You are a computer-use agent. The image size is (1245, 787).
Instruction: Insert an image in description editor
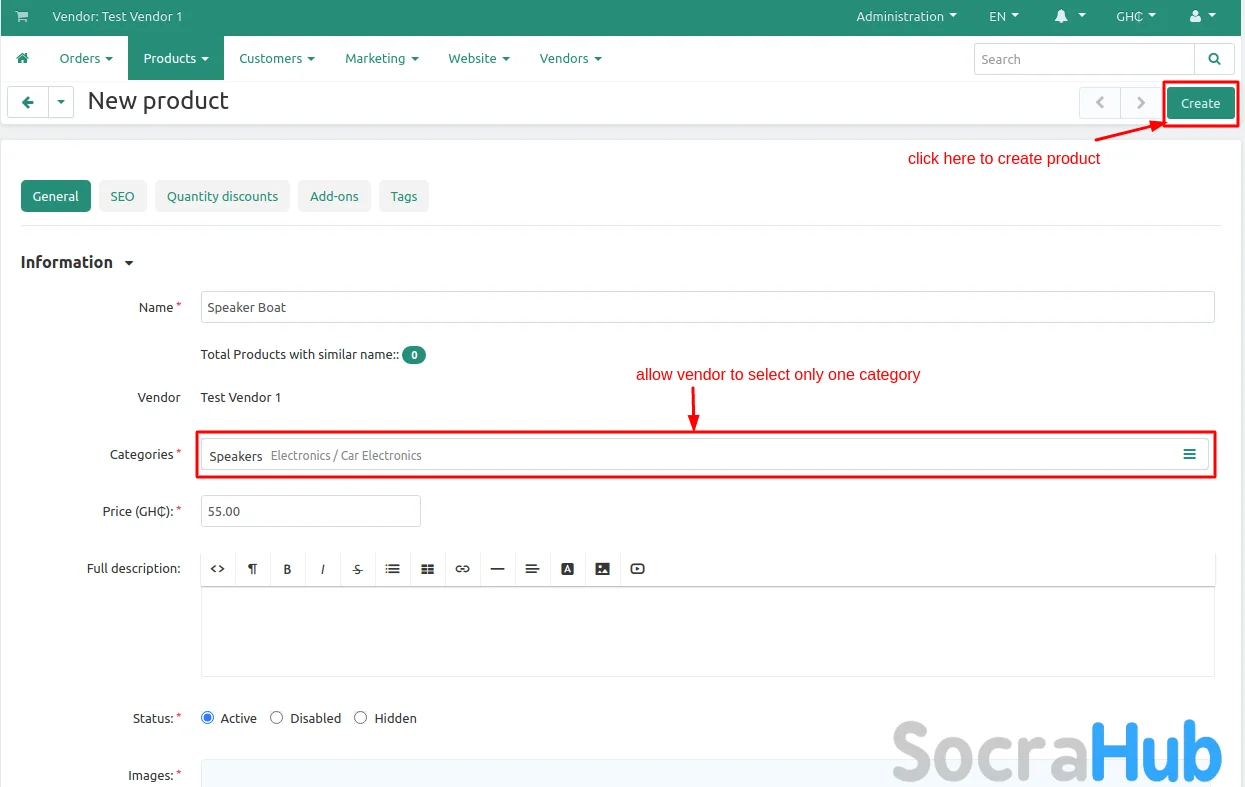[x=602, y=569]
